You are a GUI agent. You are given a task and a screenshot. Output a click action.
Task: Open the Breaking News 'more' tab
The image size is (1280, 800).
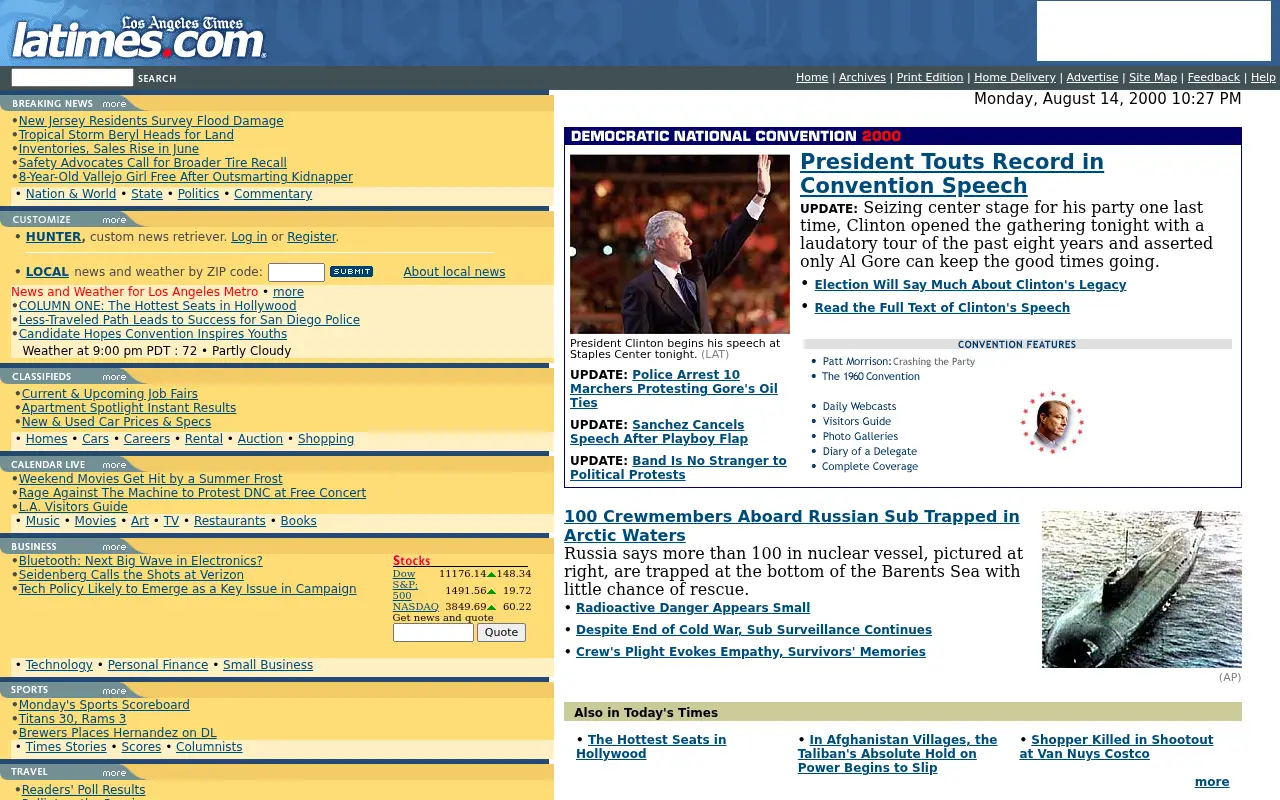[x=114, y=104]
